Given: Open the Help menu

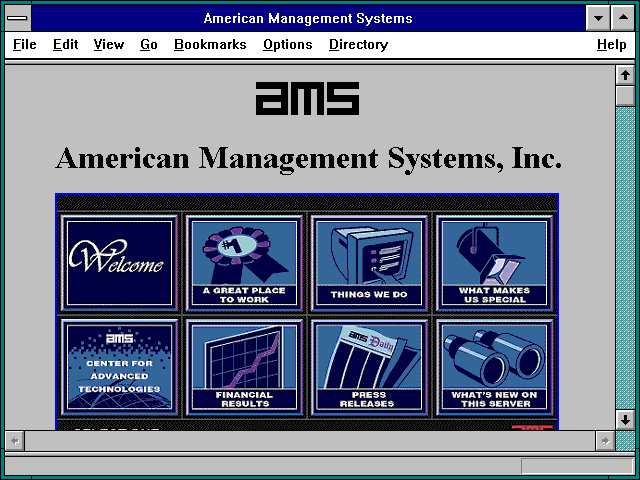Looking at the screenshot, I should click(x=611, y=44).
